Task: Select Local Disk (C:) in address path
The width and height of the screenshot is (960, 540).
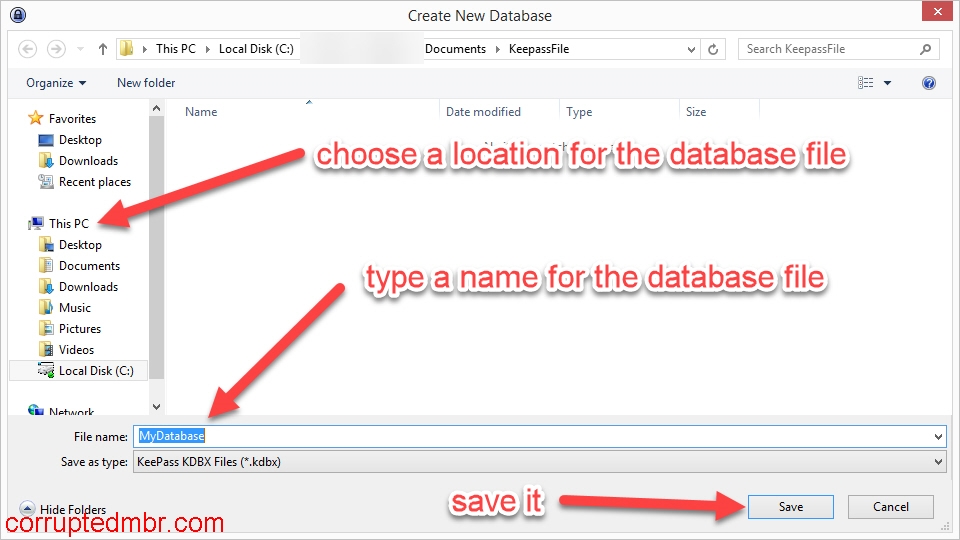Action: pos(256,49)
